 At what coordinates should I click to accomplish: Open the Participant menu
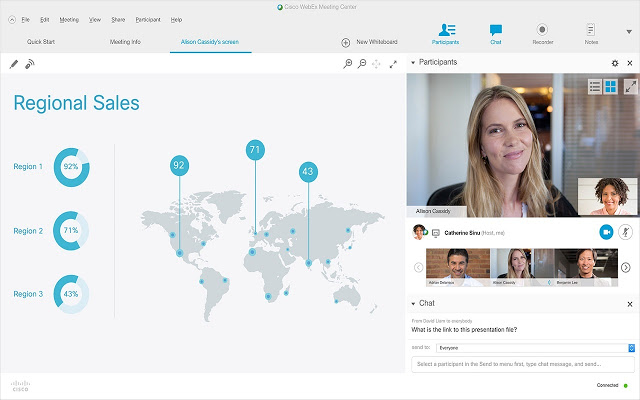(148, 20)
